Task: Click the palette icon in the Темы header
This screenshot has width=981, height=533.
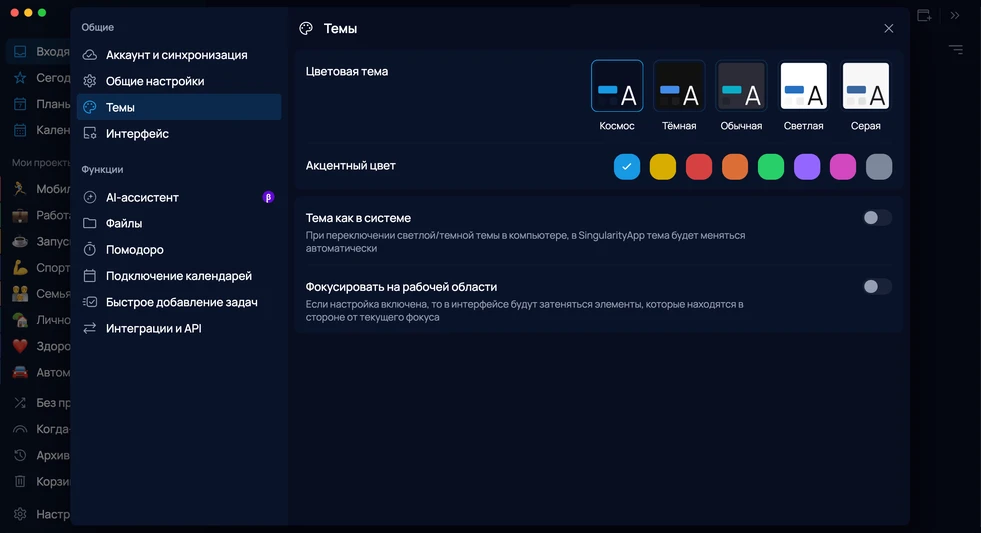Action: [306, 28]
